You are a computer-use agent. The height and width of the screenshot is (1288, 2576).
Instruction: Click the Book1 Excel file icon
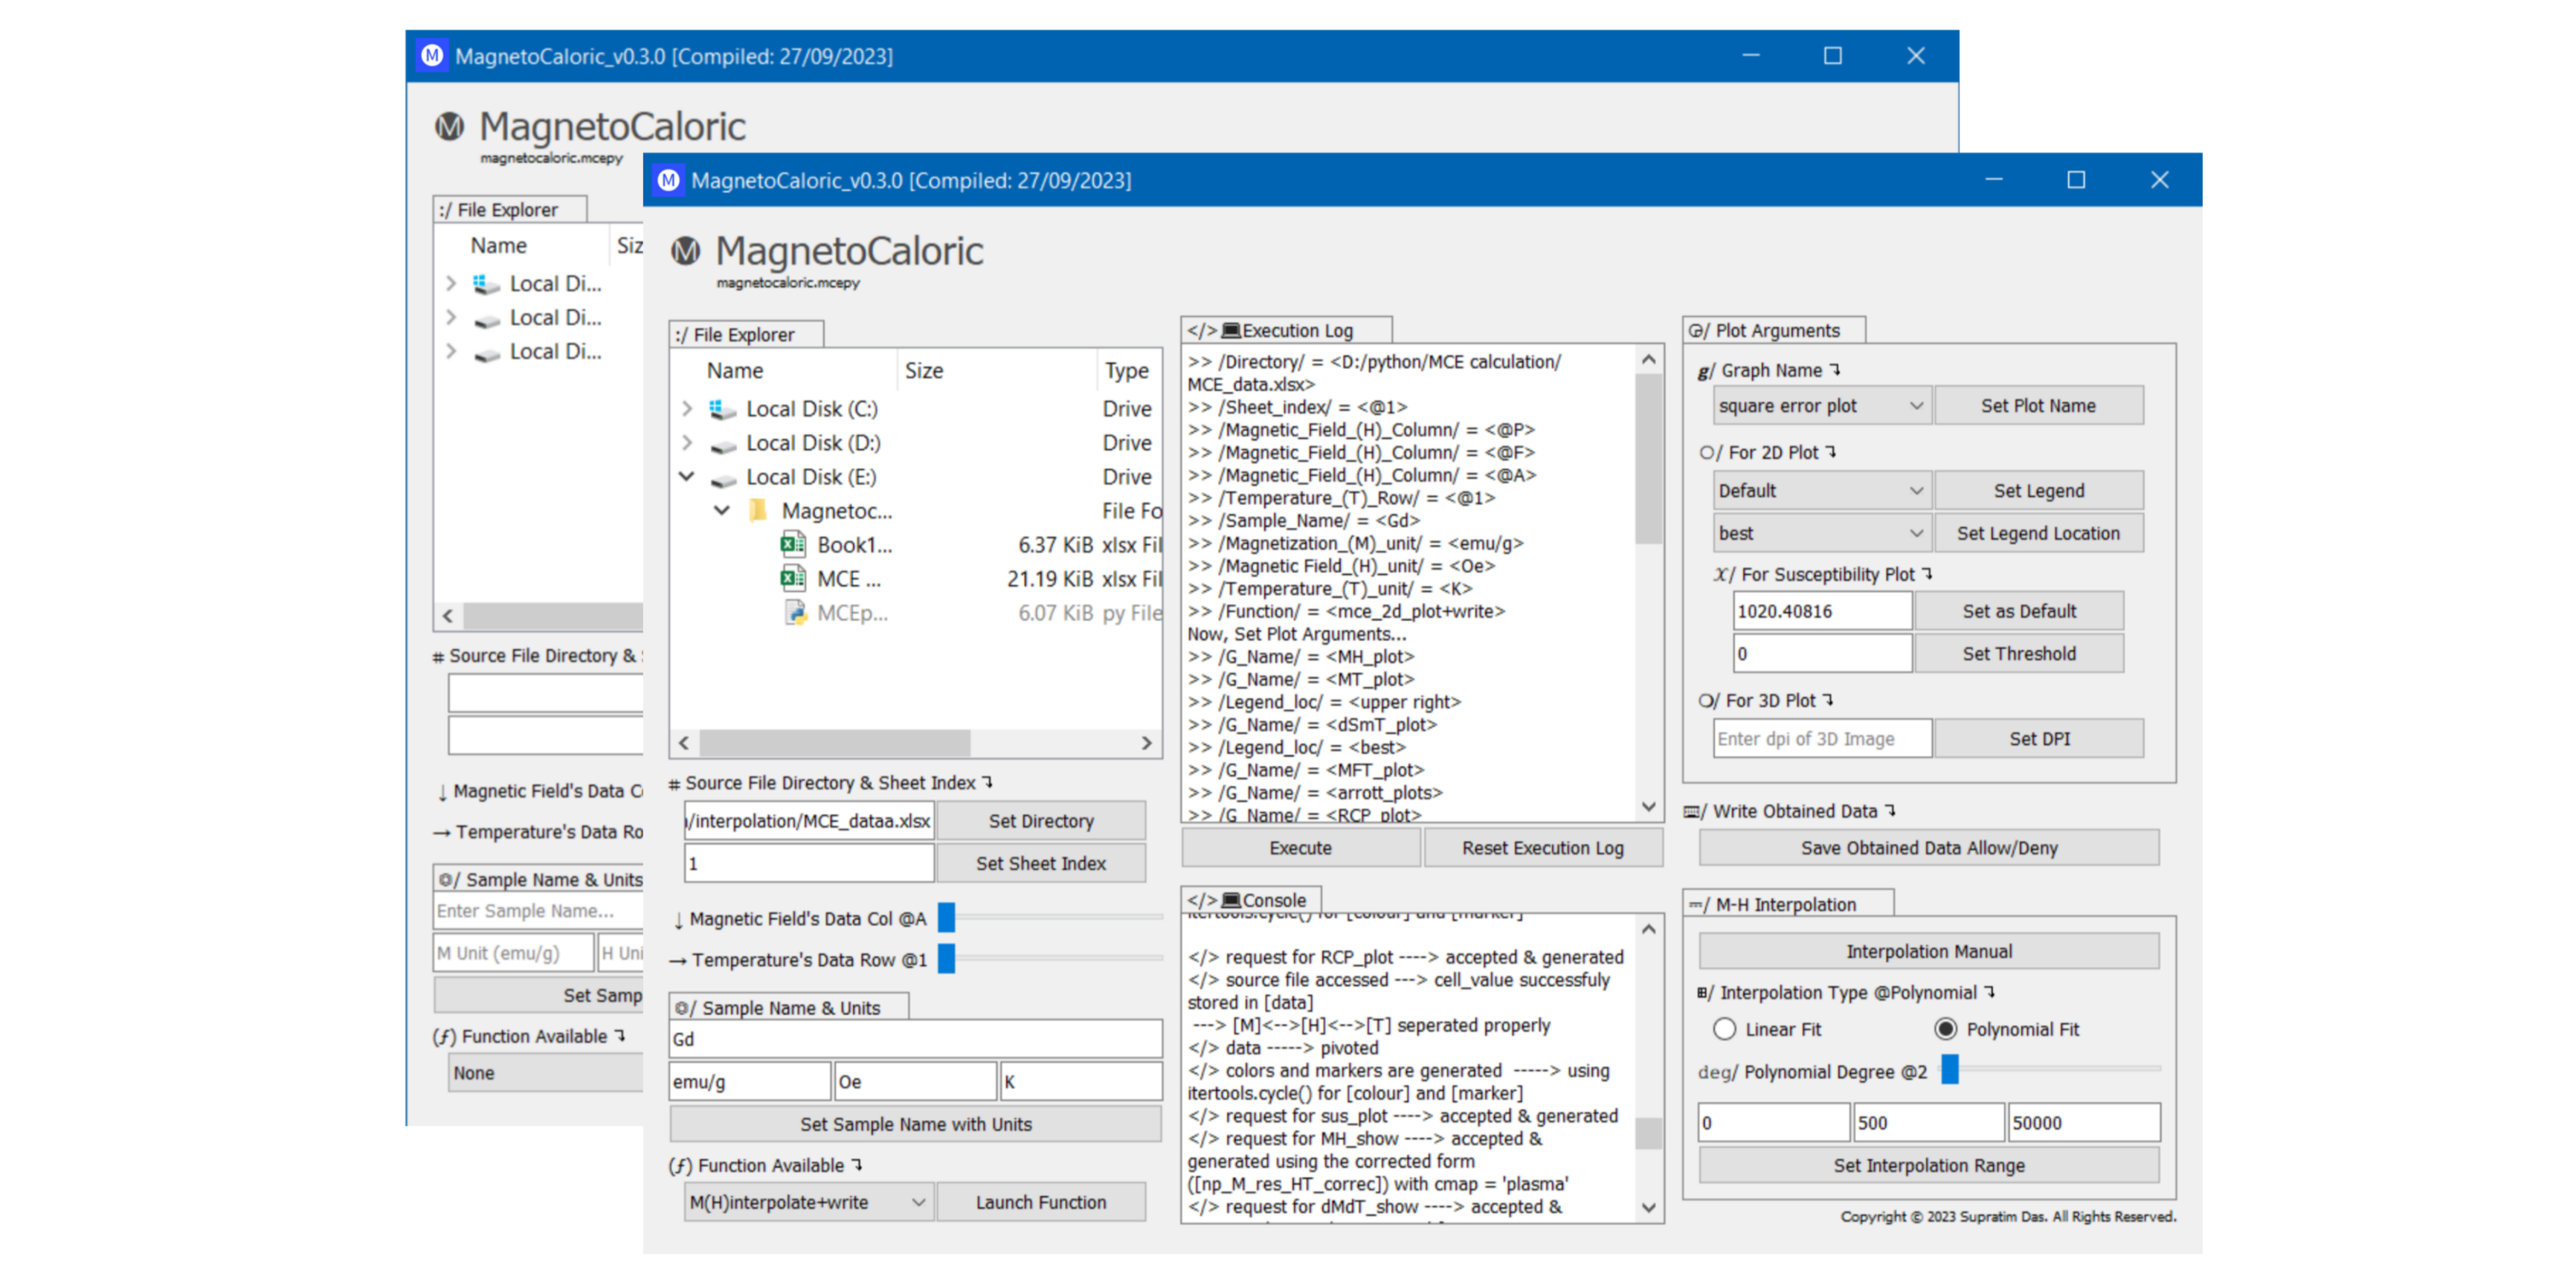tap(792, 545)
